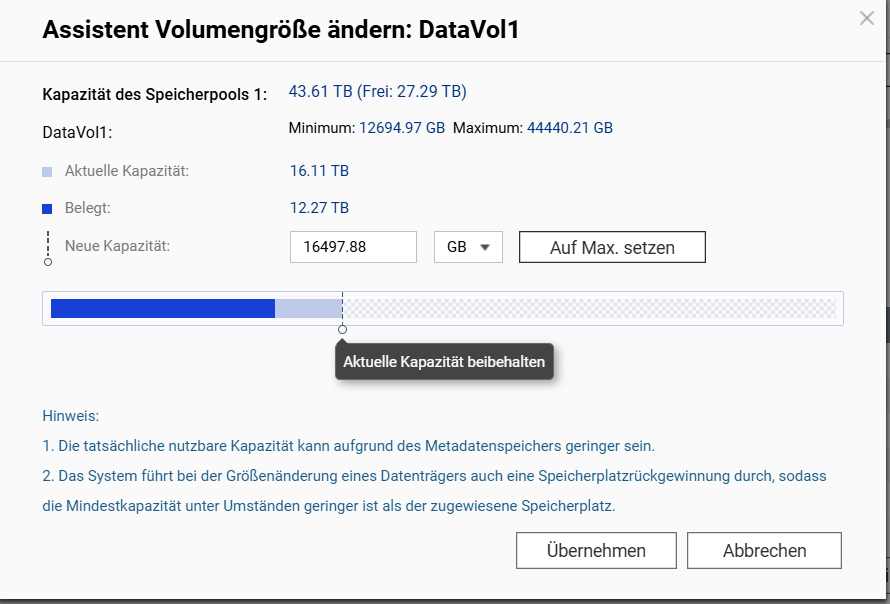This screenshot has height=604, width=890.
Task: Focus the Neue Kapazität input field
Action: pyautogui.click(x=353, y=247)
